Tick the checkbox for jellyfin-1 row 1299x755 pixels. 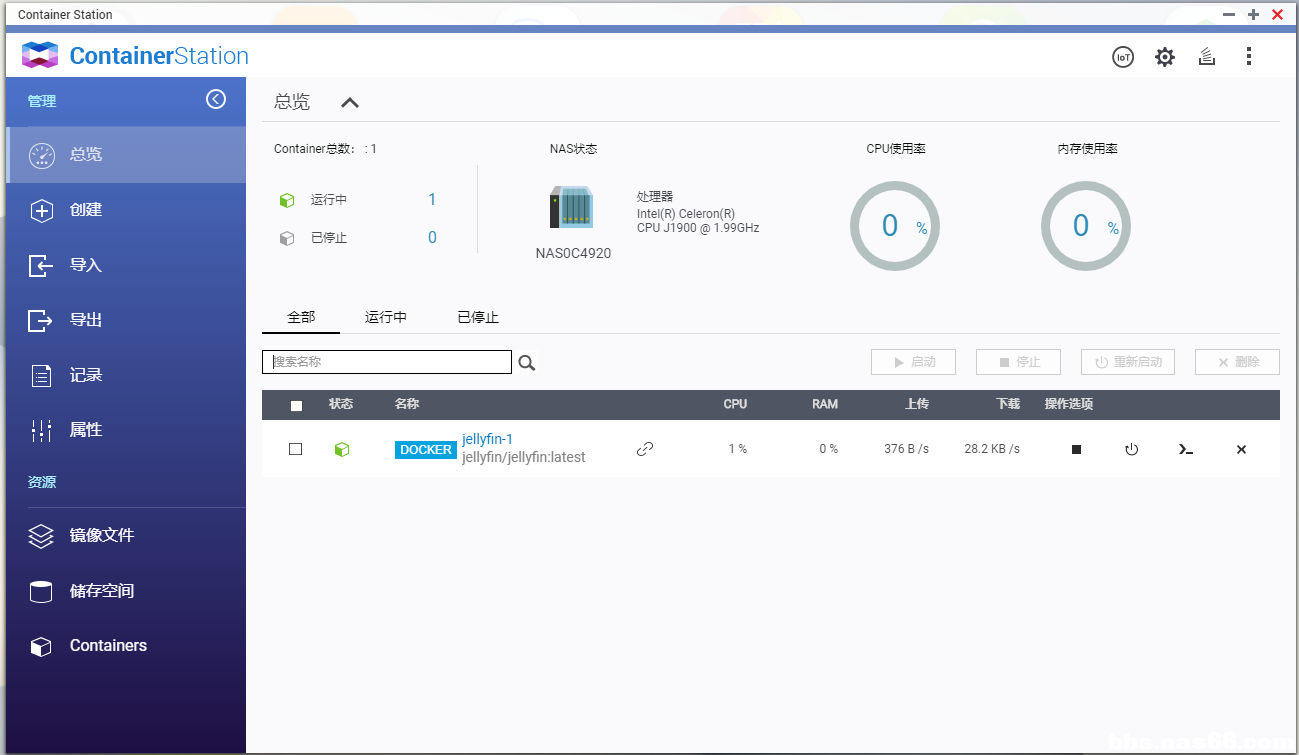tap(295, 449)
